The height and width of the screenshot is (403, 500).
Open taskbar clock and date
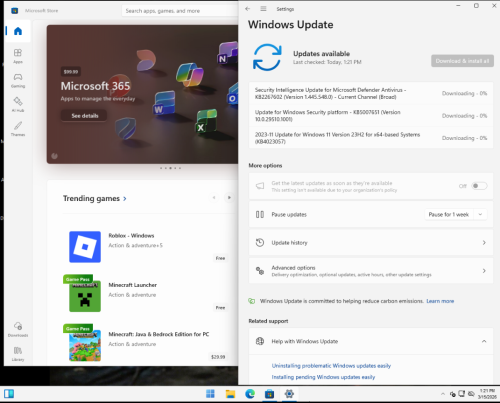coord(487,394)
